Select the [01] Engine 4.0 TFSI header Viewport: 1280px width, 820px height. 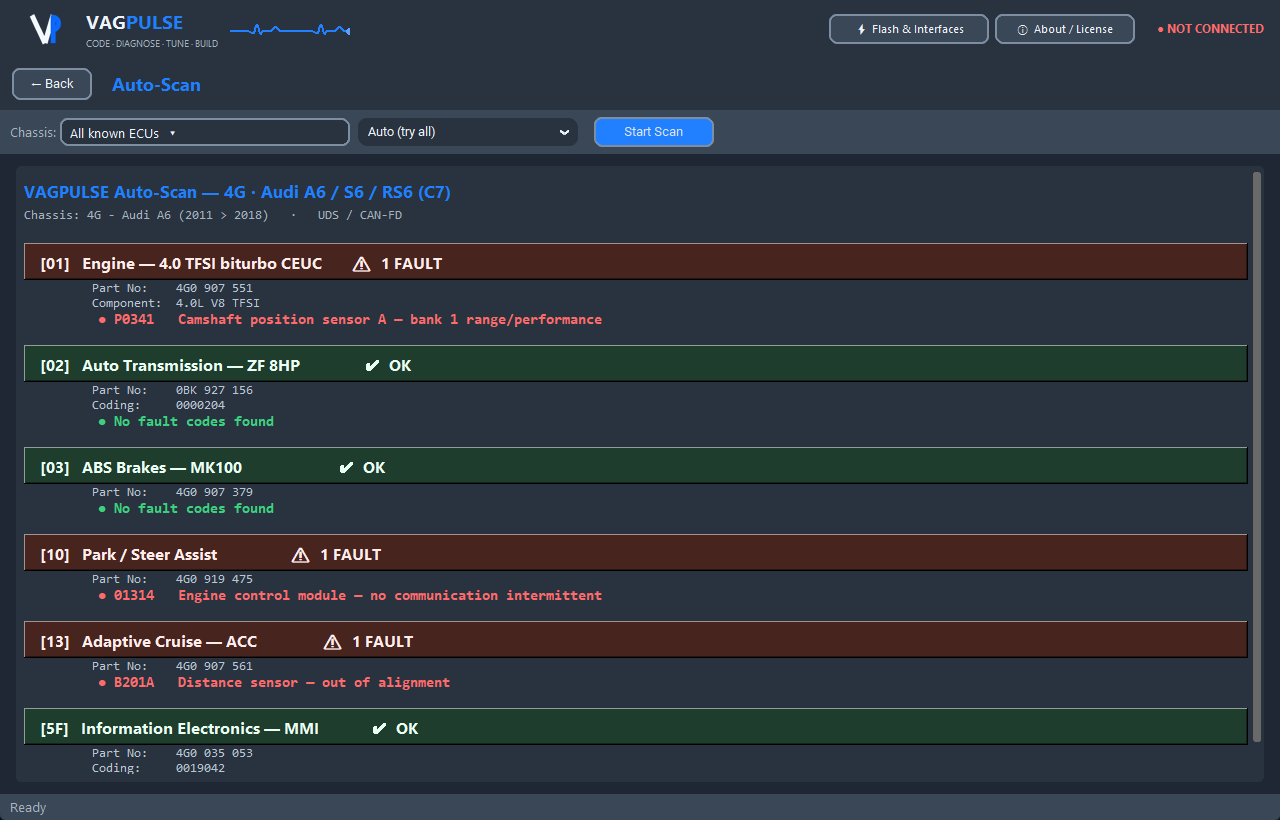pos(636,262)
